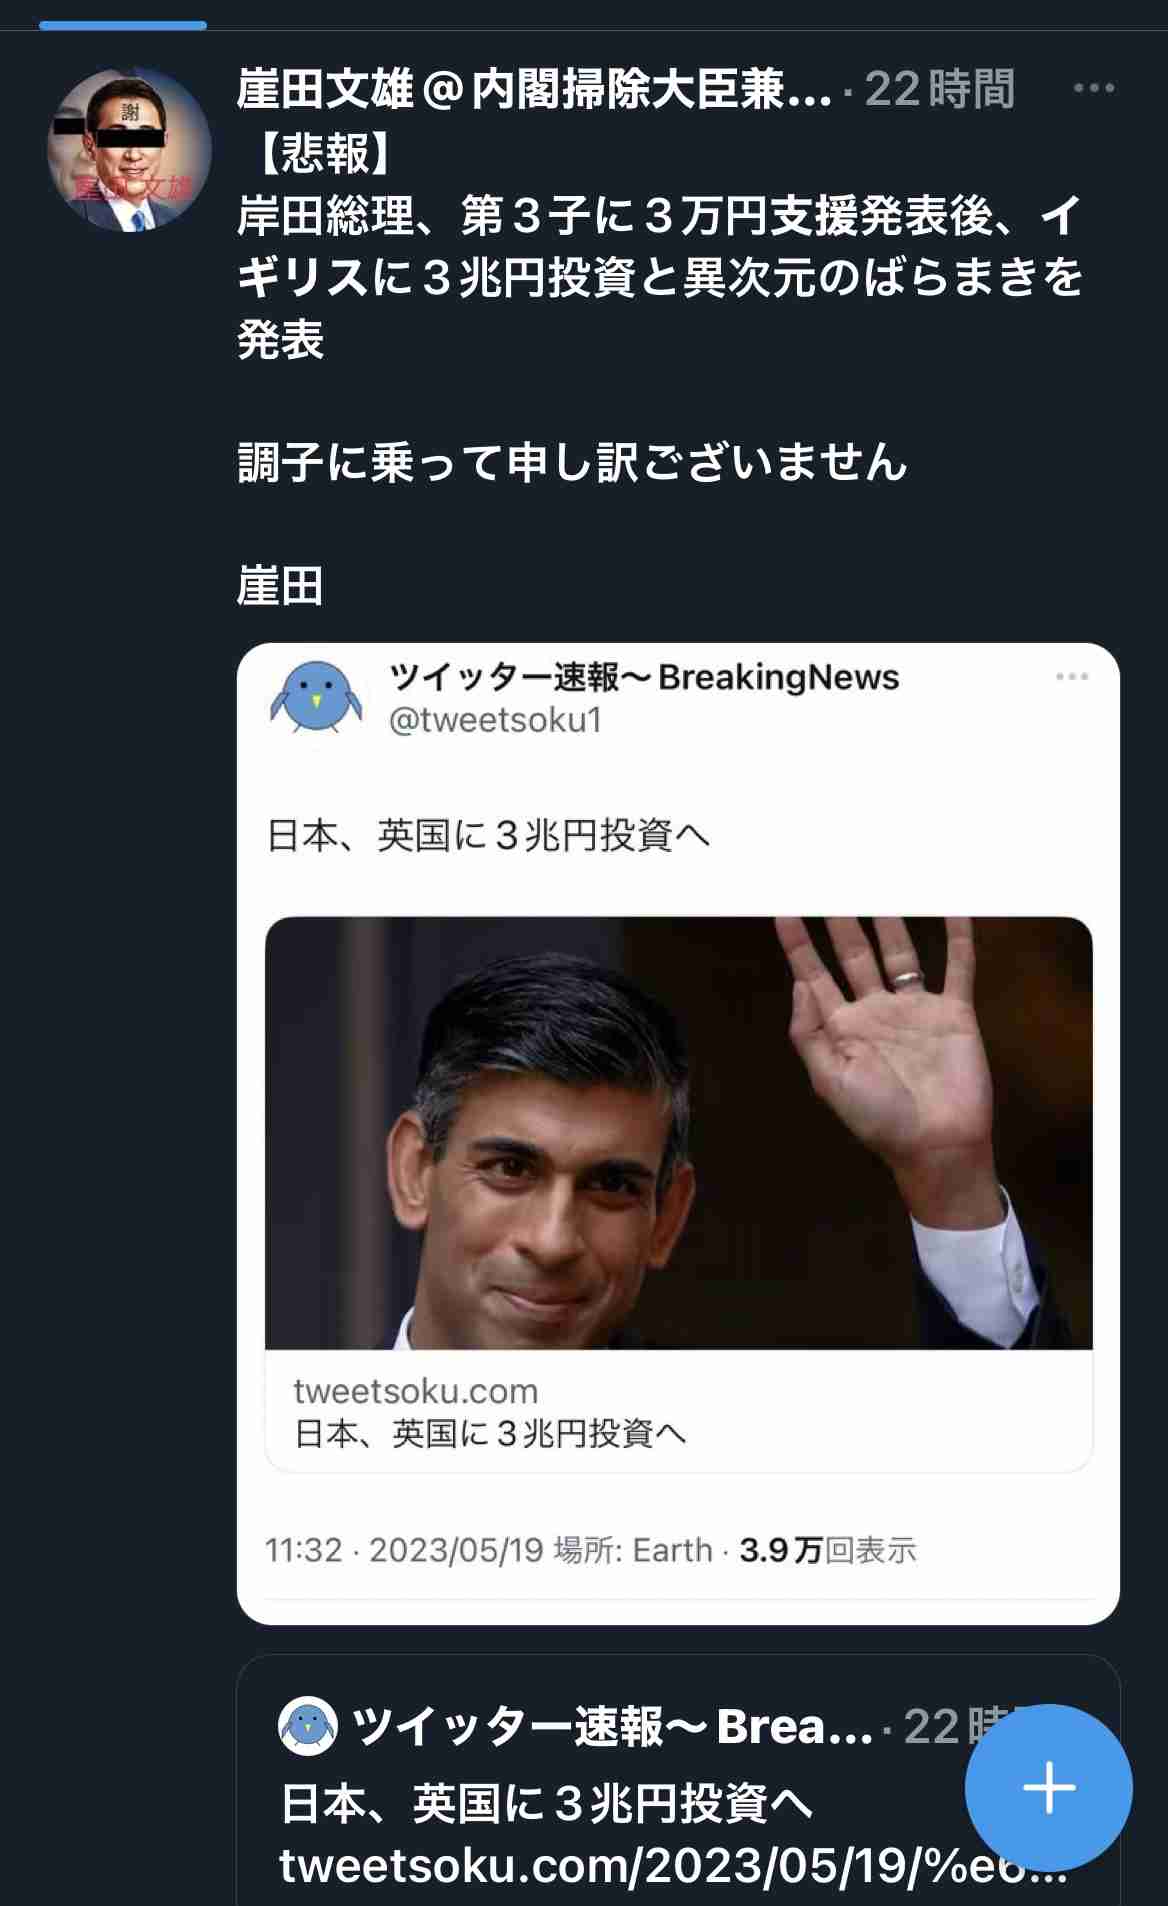Screen dimensions: 1168x1906
Task: Tap the small bird avatar in the quoted tweet
Action: pyautogui.click(x=308, y=1726)
